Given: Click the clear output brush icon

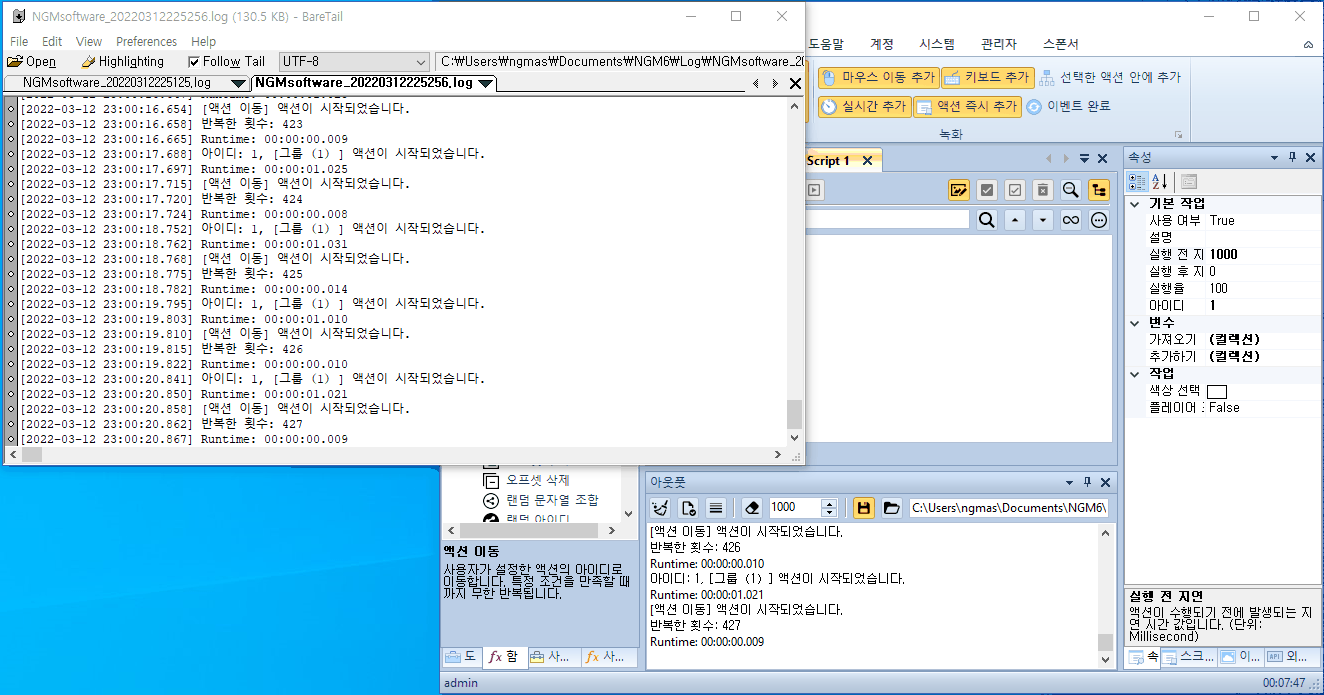Looking at the screenshot, I should (x=660, y=508).
